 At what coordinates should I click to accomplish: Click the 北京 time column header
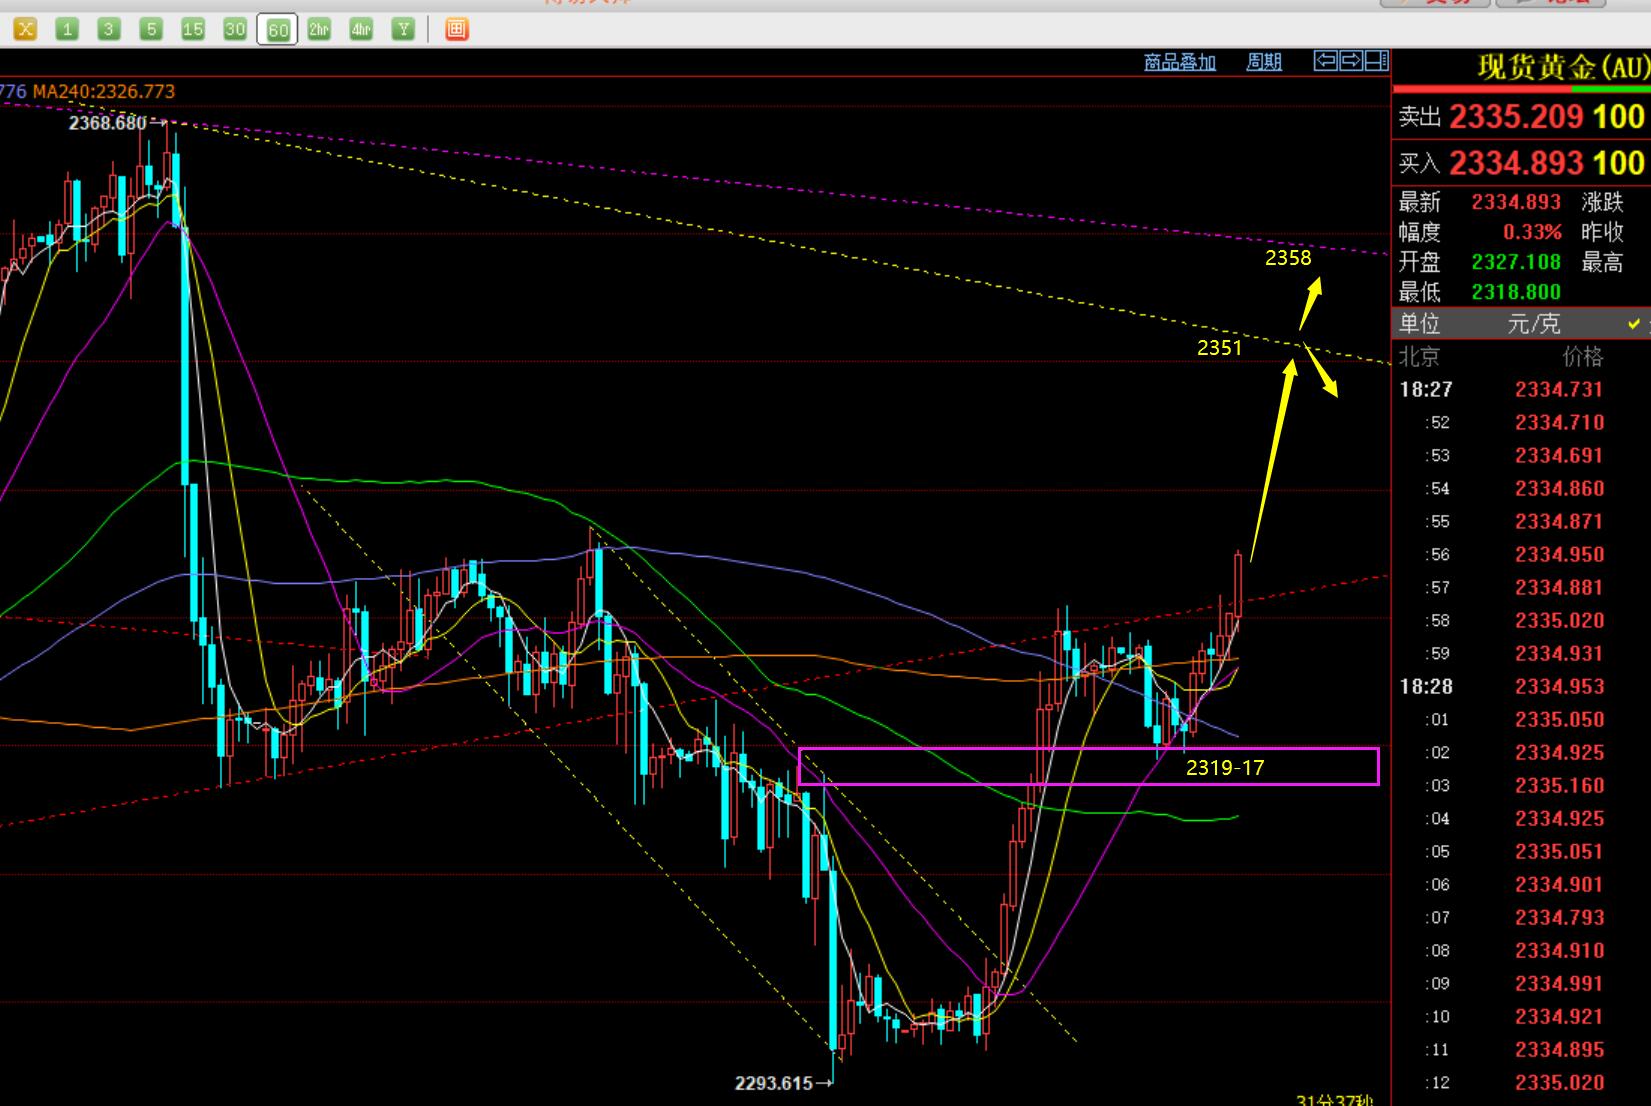pyautogui.click(x=1418, y=356)
